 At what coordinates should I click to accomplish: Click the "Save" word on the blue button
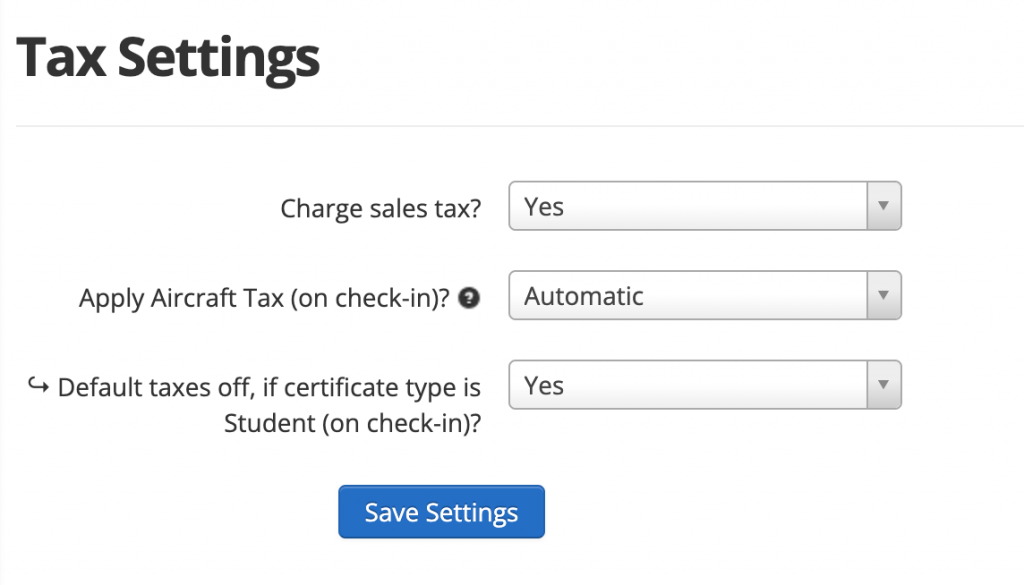tap(391, 513)
